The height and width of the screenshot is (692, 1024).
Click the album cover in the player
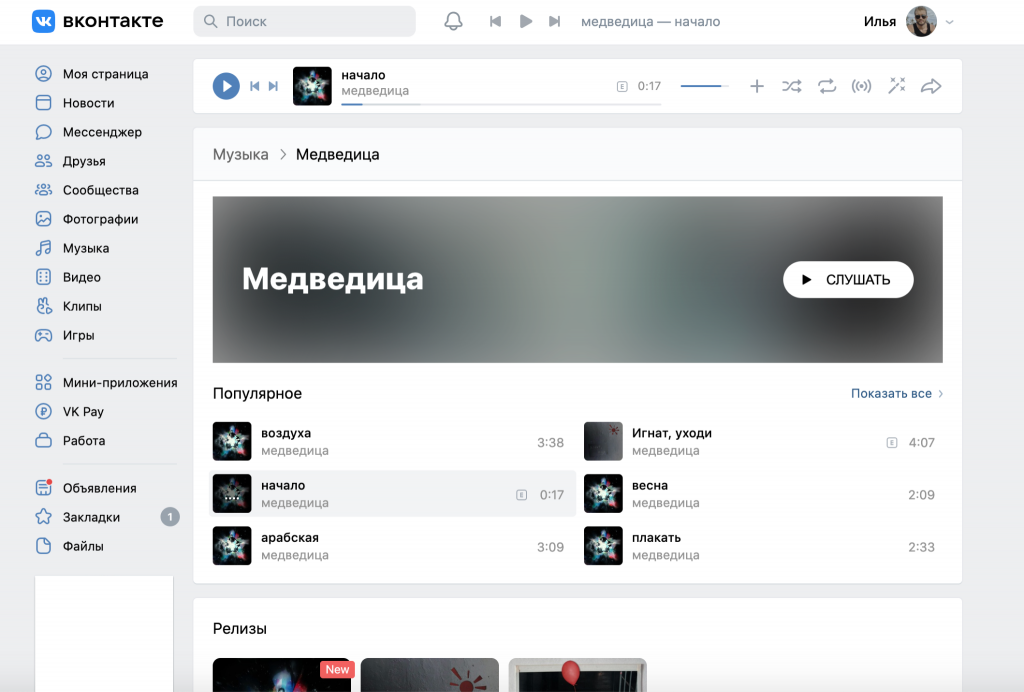(x=312, y=86)
